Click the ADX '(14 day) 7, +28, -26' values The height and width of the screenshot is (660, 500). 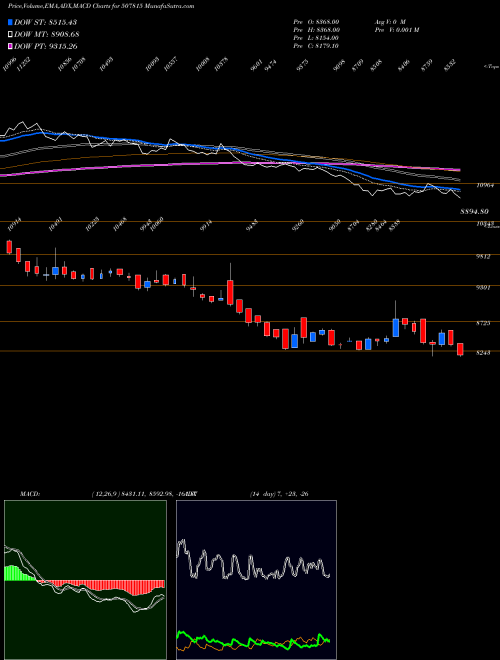point(279,494)
